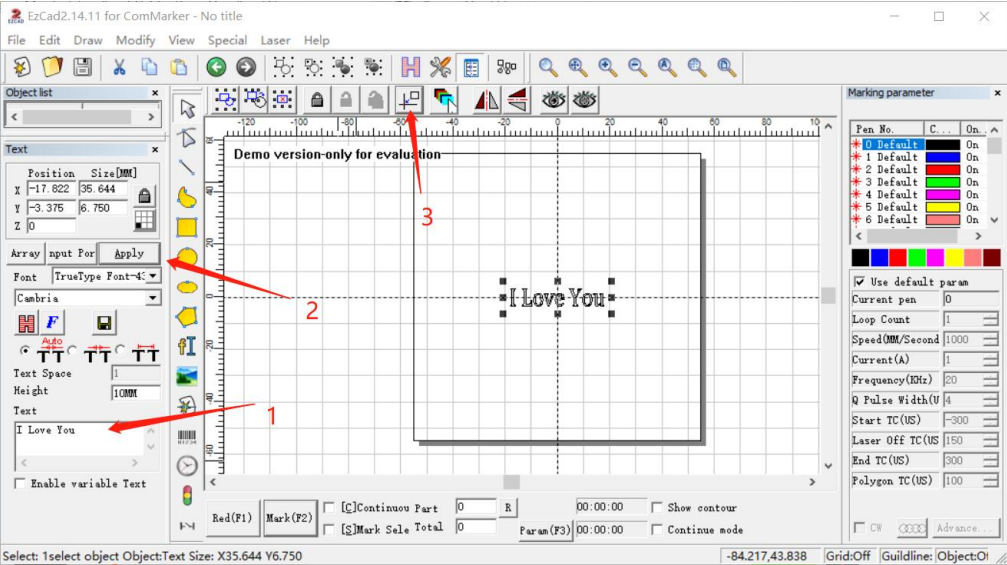The image size is (1007, 565).
Task: Toggle Use default param checkbox
Action: [x=860, y=282]
